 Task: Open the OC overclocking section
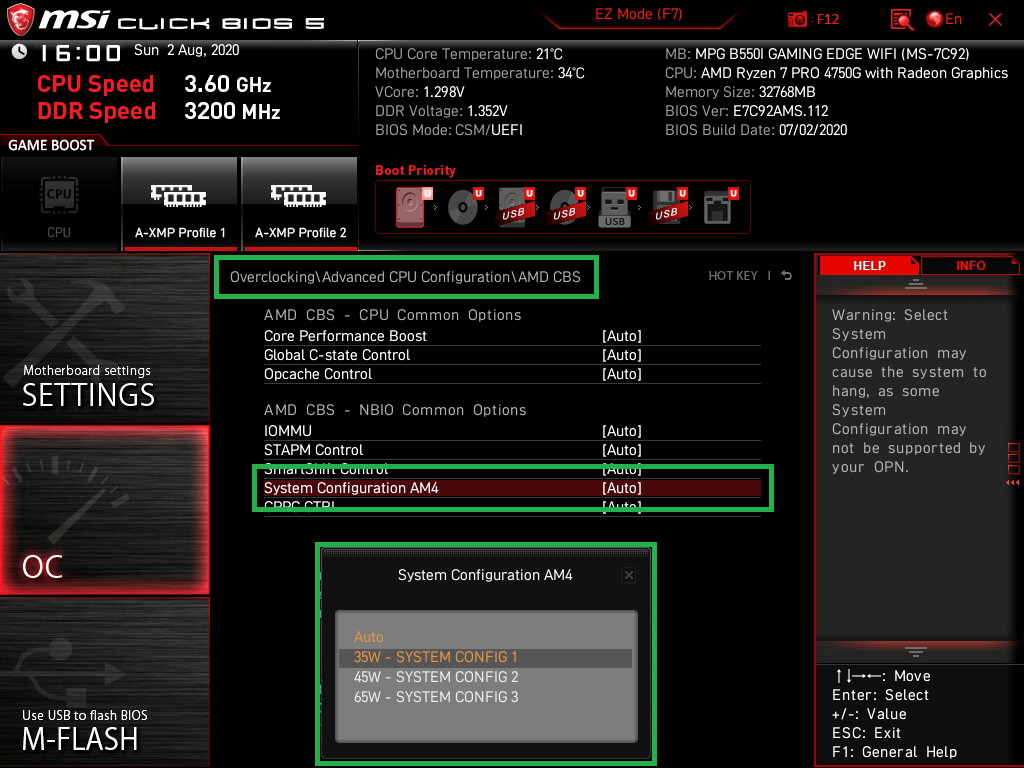[104, 511]
